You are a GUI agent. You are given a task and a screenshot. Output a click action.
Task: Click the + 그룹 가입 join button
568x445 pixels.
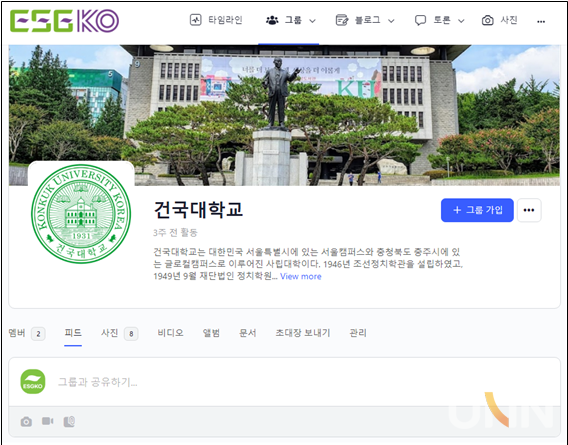[477, 210]
